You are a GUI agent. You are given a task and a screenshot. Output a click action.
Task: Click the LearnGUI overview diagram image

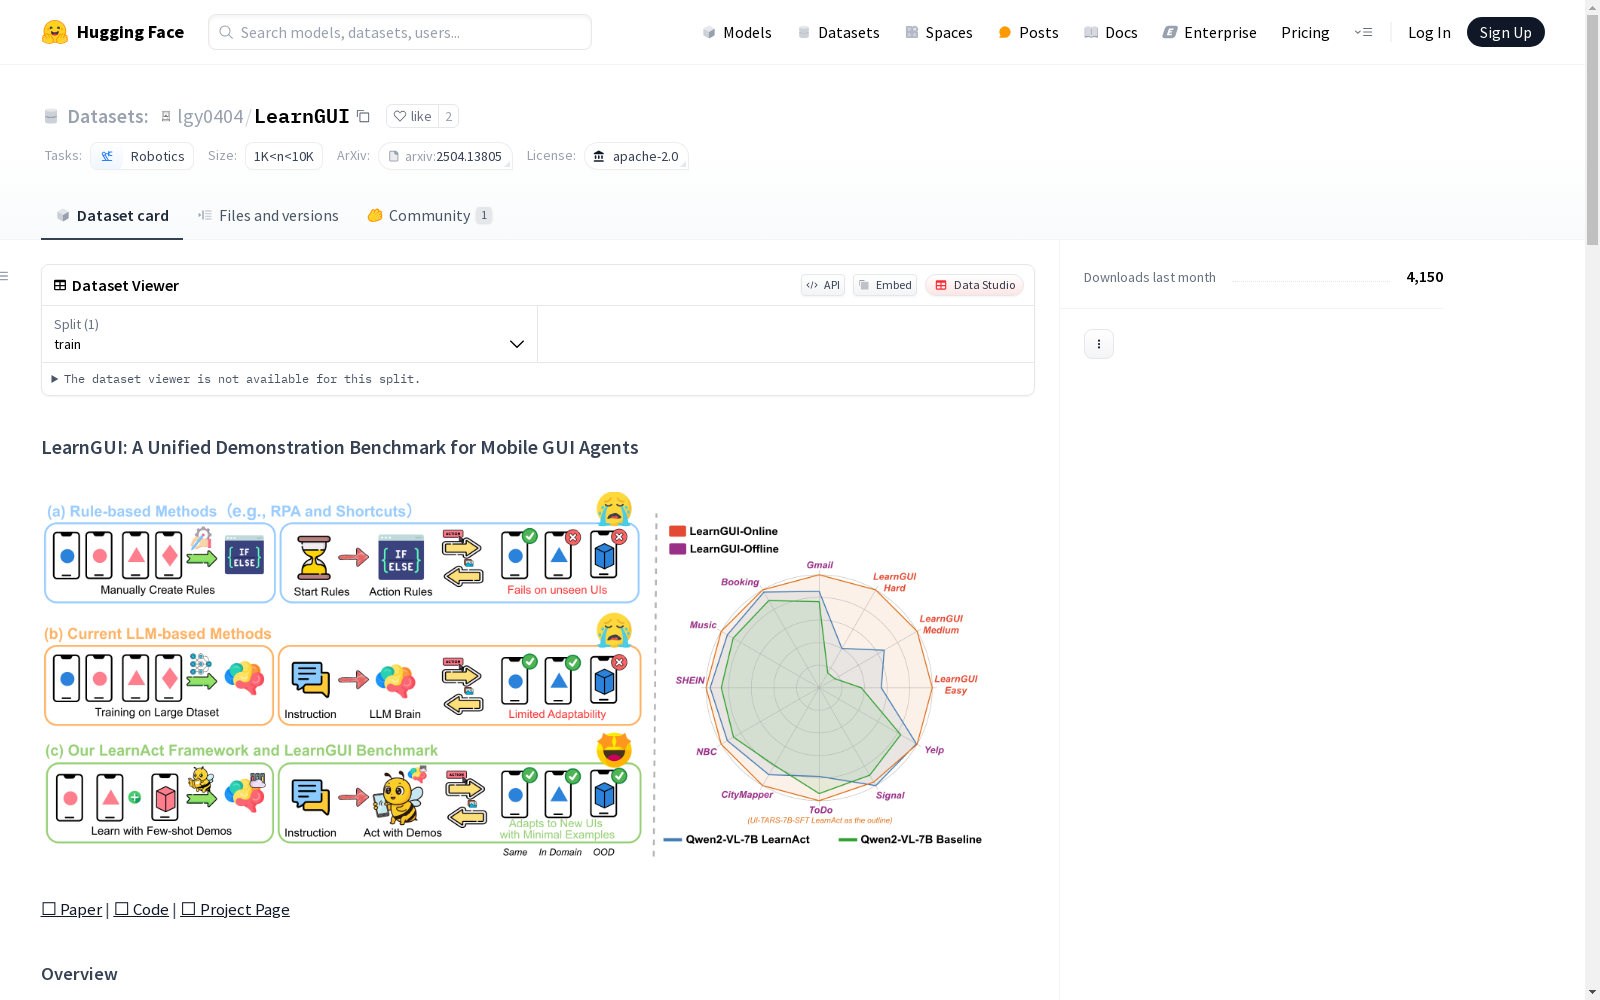513,675
